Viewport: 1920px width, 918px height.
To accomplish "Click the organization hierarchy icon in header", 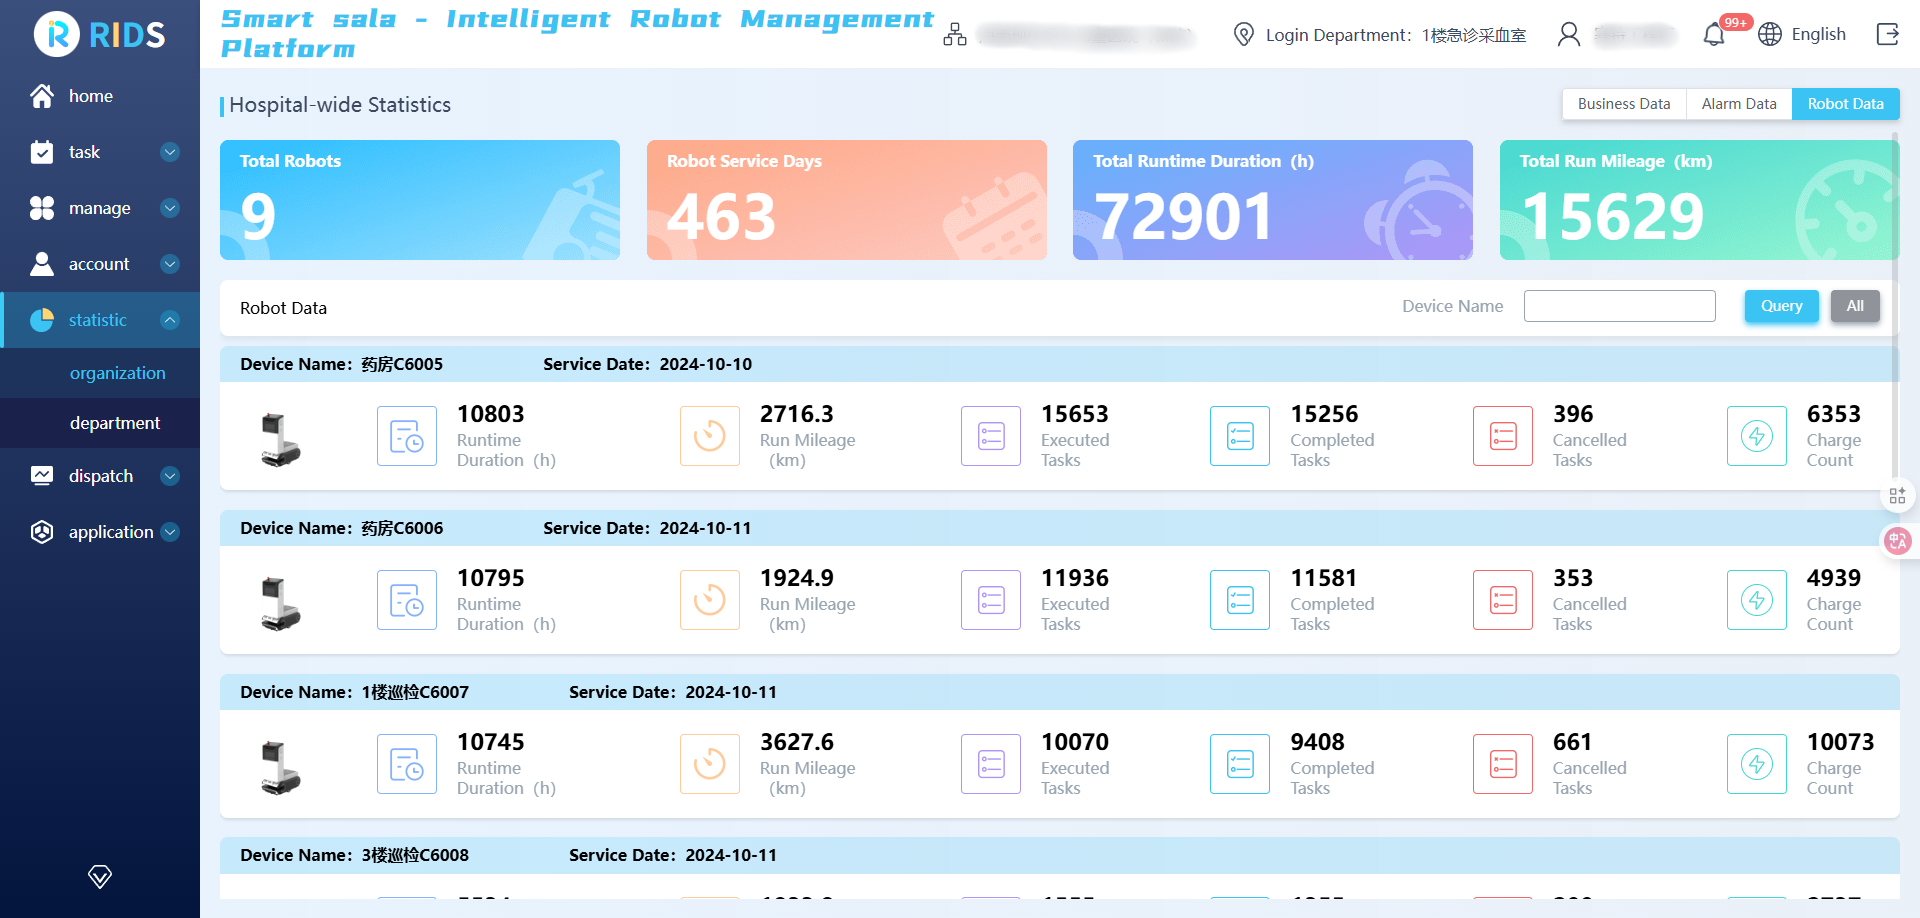I will (x=955, y=35).
